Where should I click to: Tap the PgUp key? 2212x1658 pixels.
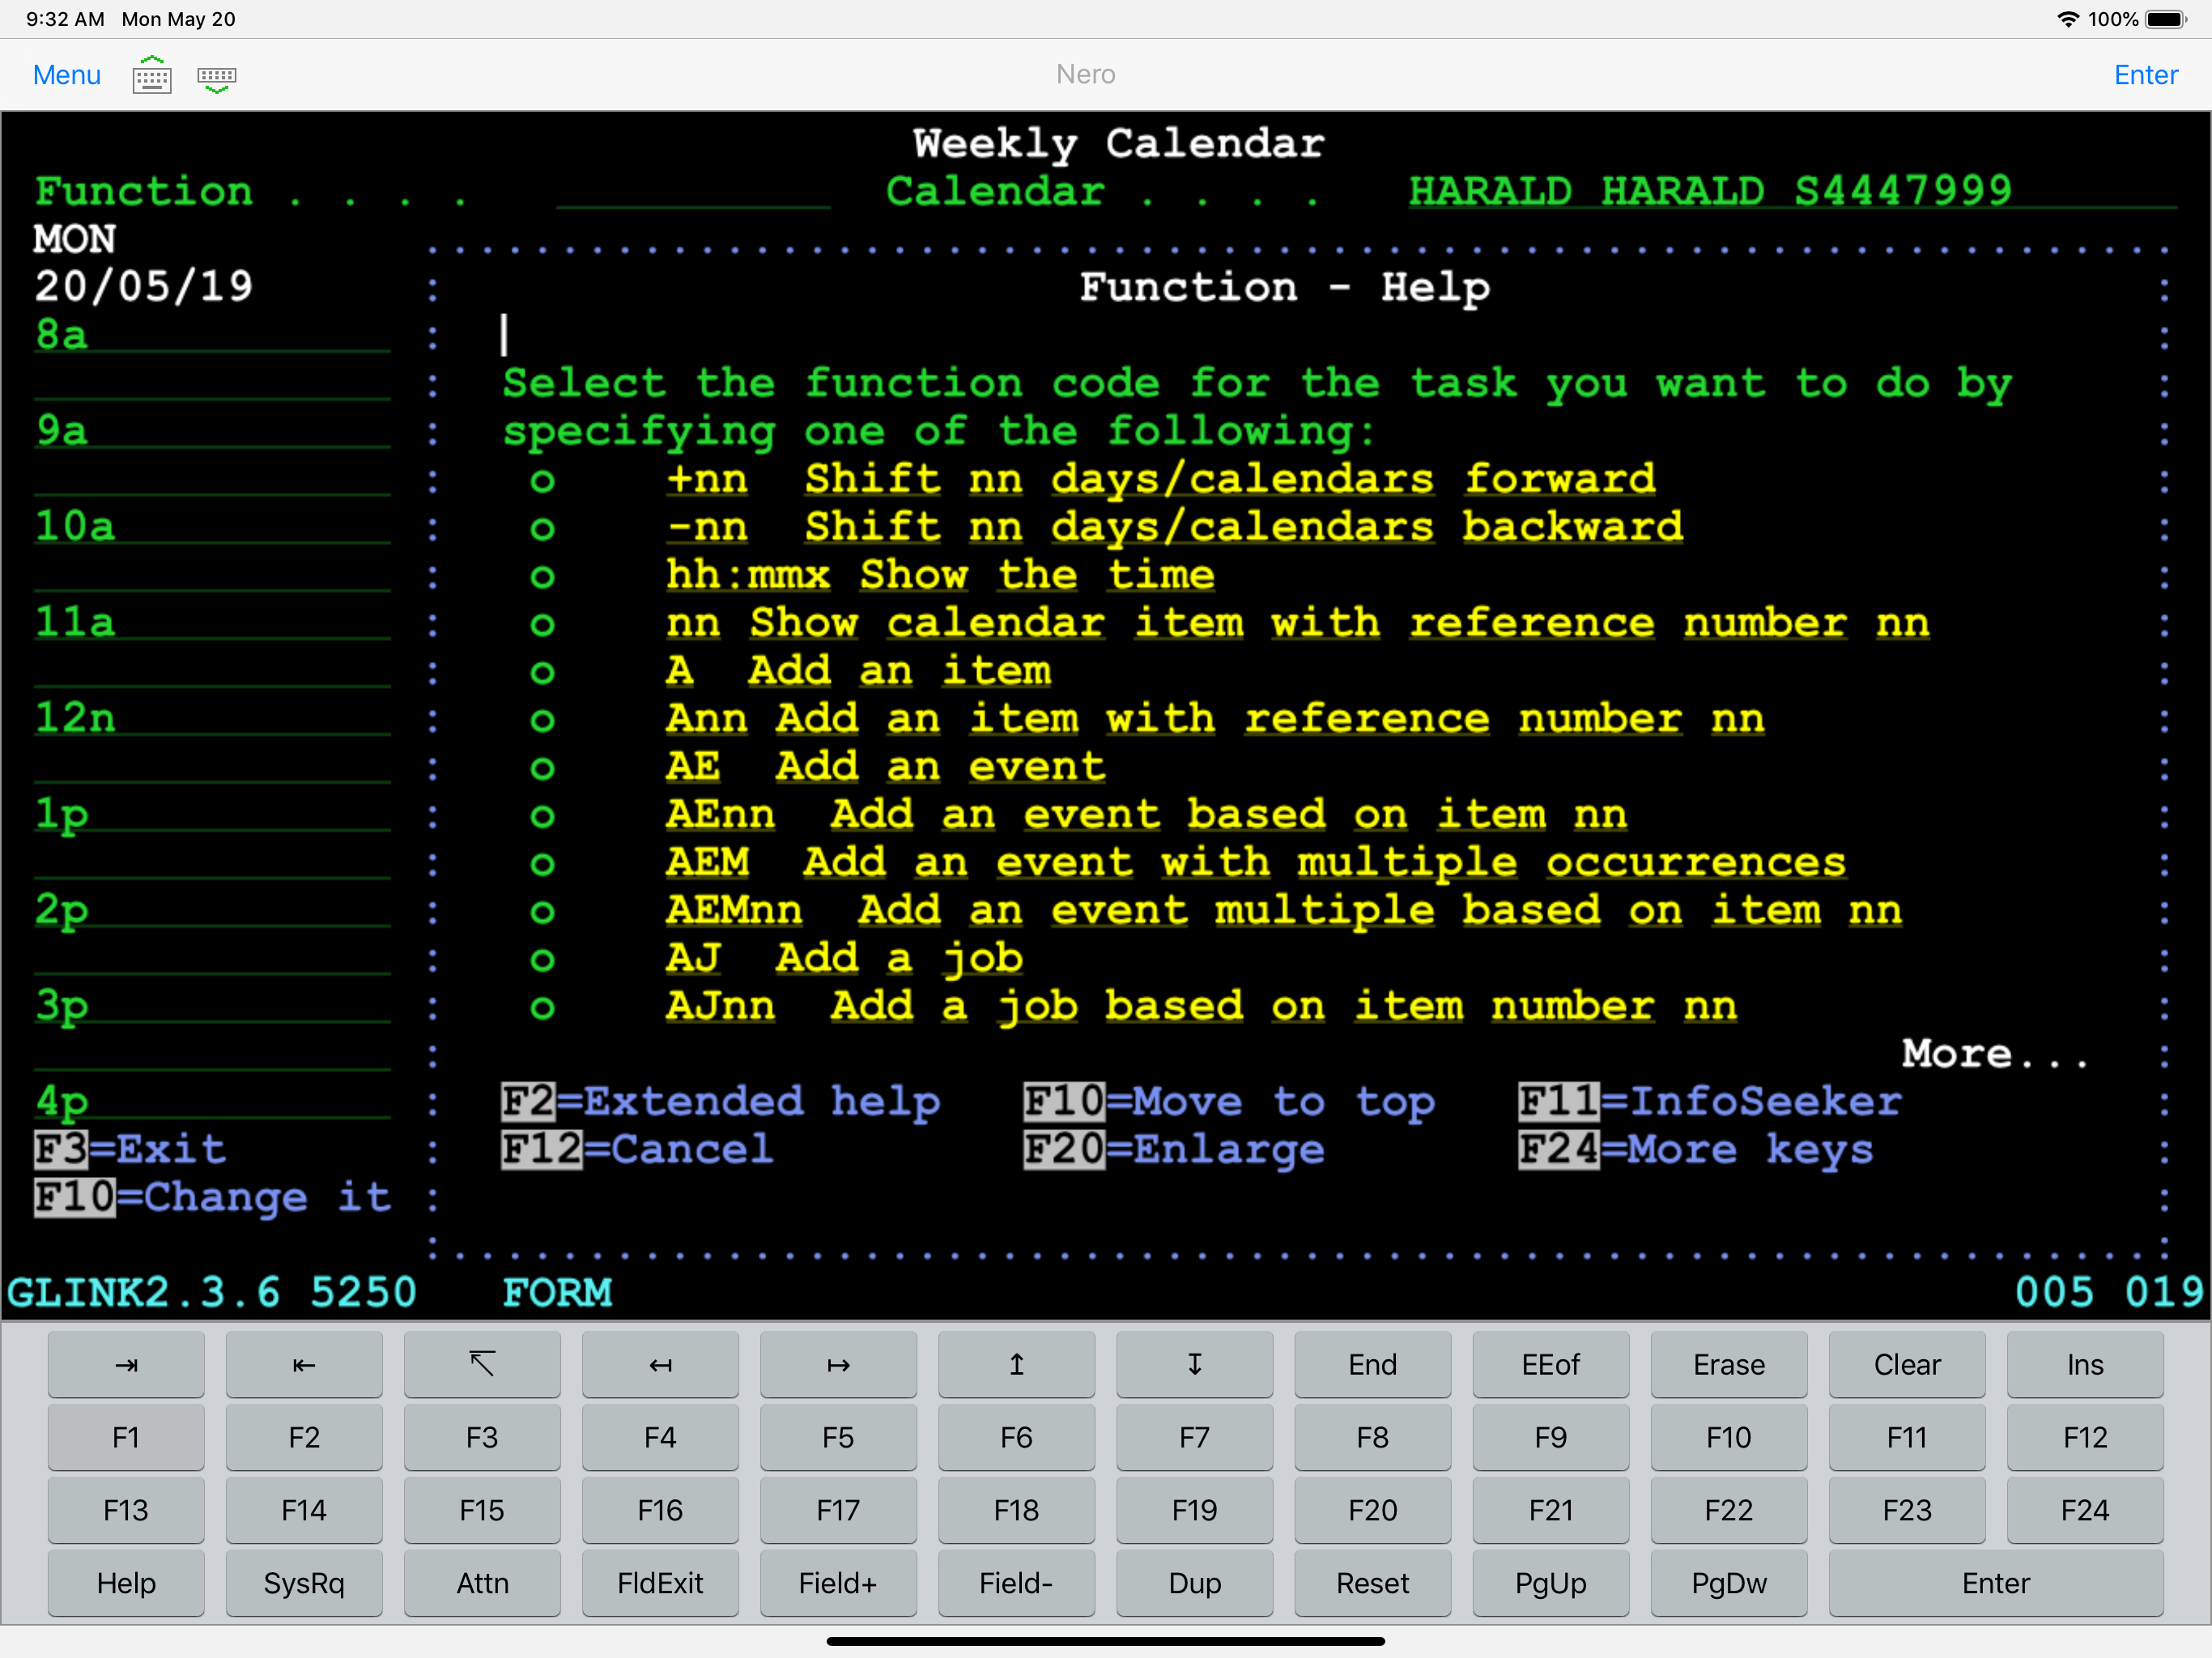pyautogui.click(x=1550, y=1583)
